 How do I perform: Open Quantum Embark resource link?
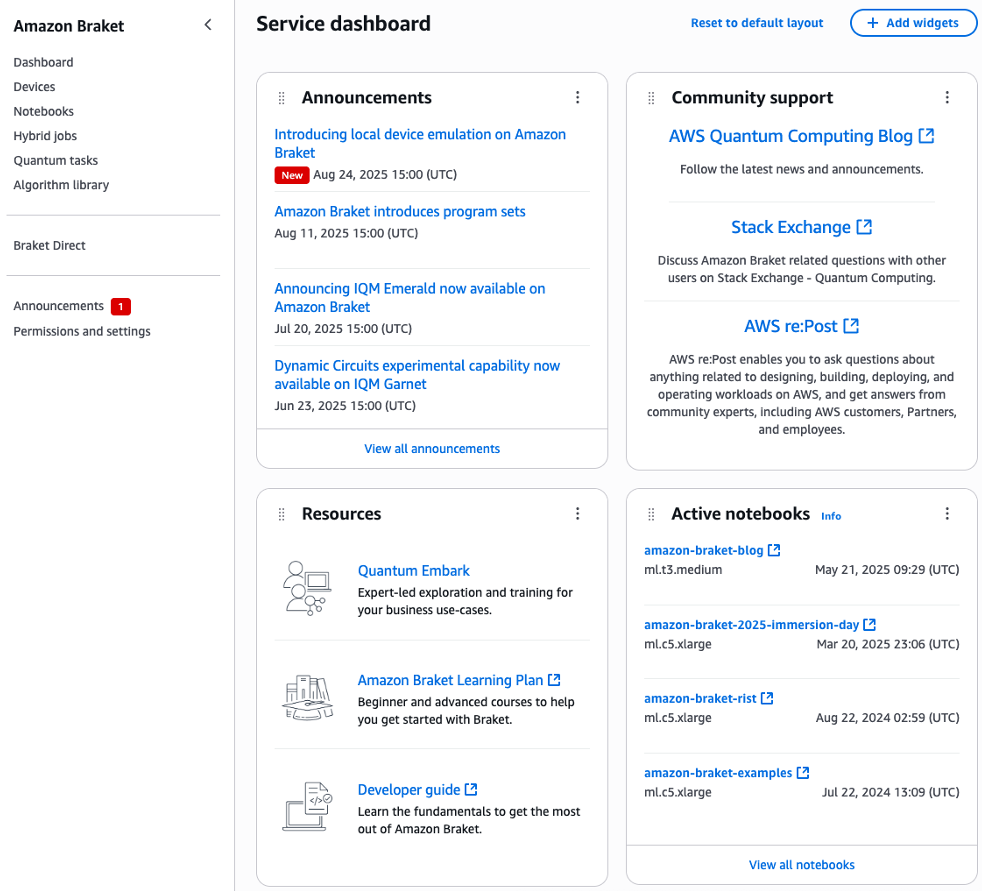[413, 570]
